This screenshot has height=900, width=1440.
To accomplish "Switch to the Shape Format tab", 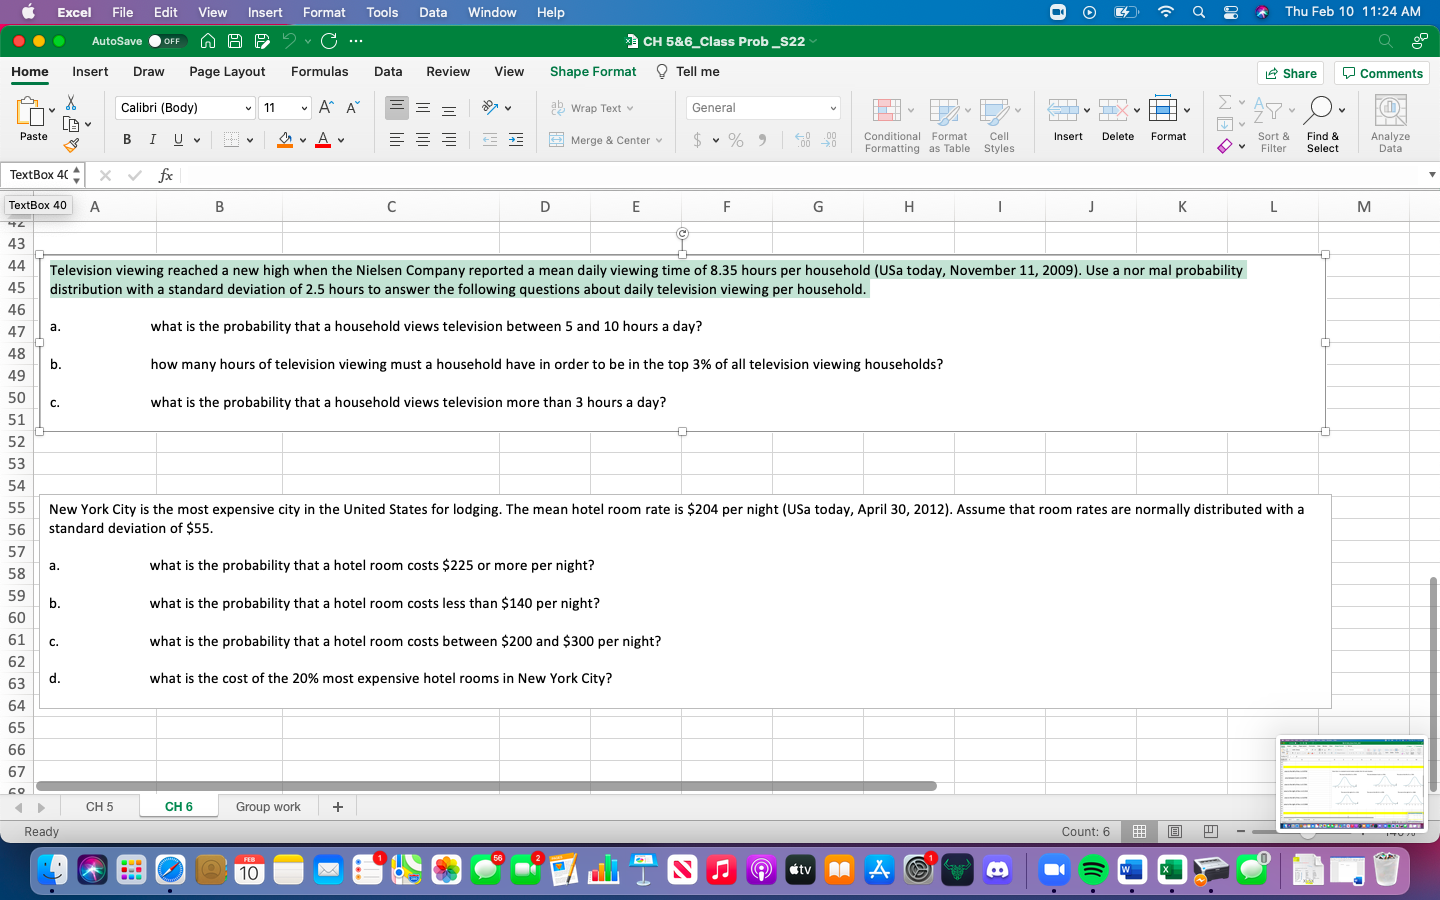I will click(x=593, y=72).
